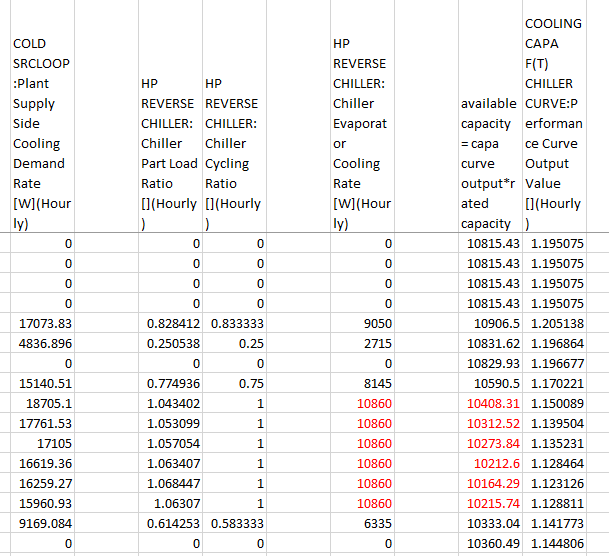Select the COOLING CAPA F(T) CHILLER CURVE header
The width and height of the screenshot is (609, 556).
[554, 116]
